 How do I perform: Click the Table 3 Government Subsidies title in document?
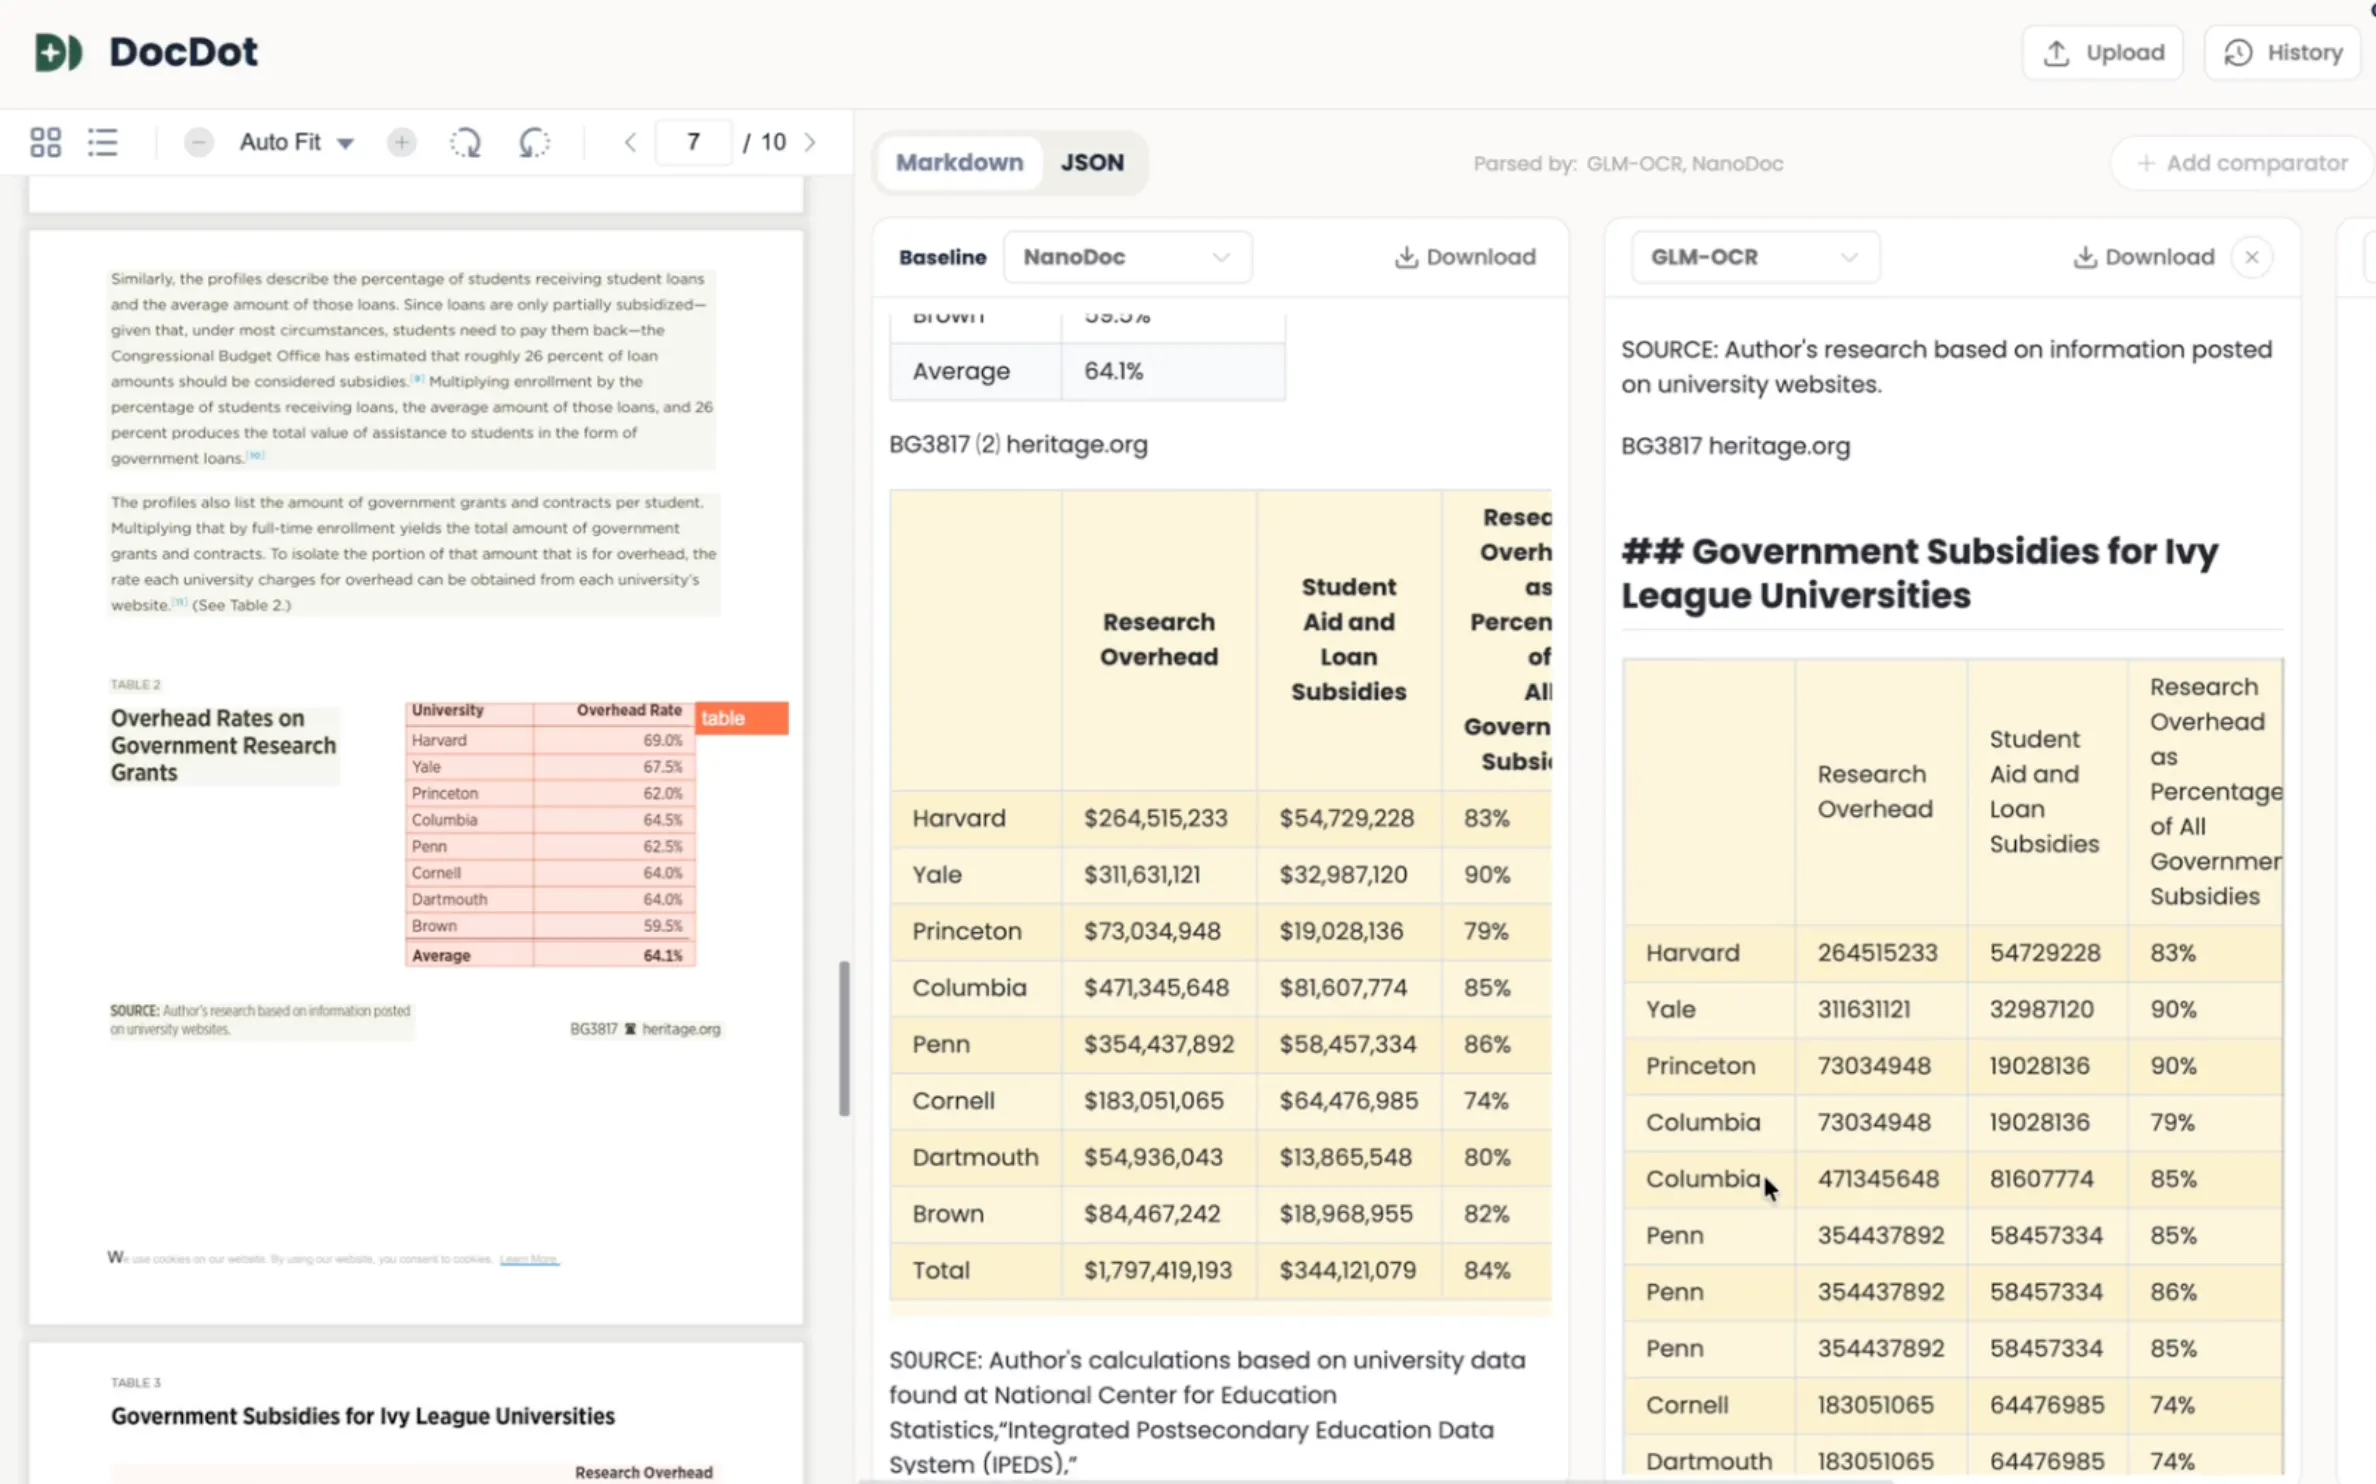(x=363, y=1416)
